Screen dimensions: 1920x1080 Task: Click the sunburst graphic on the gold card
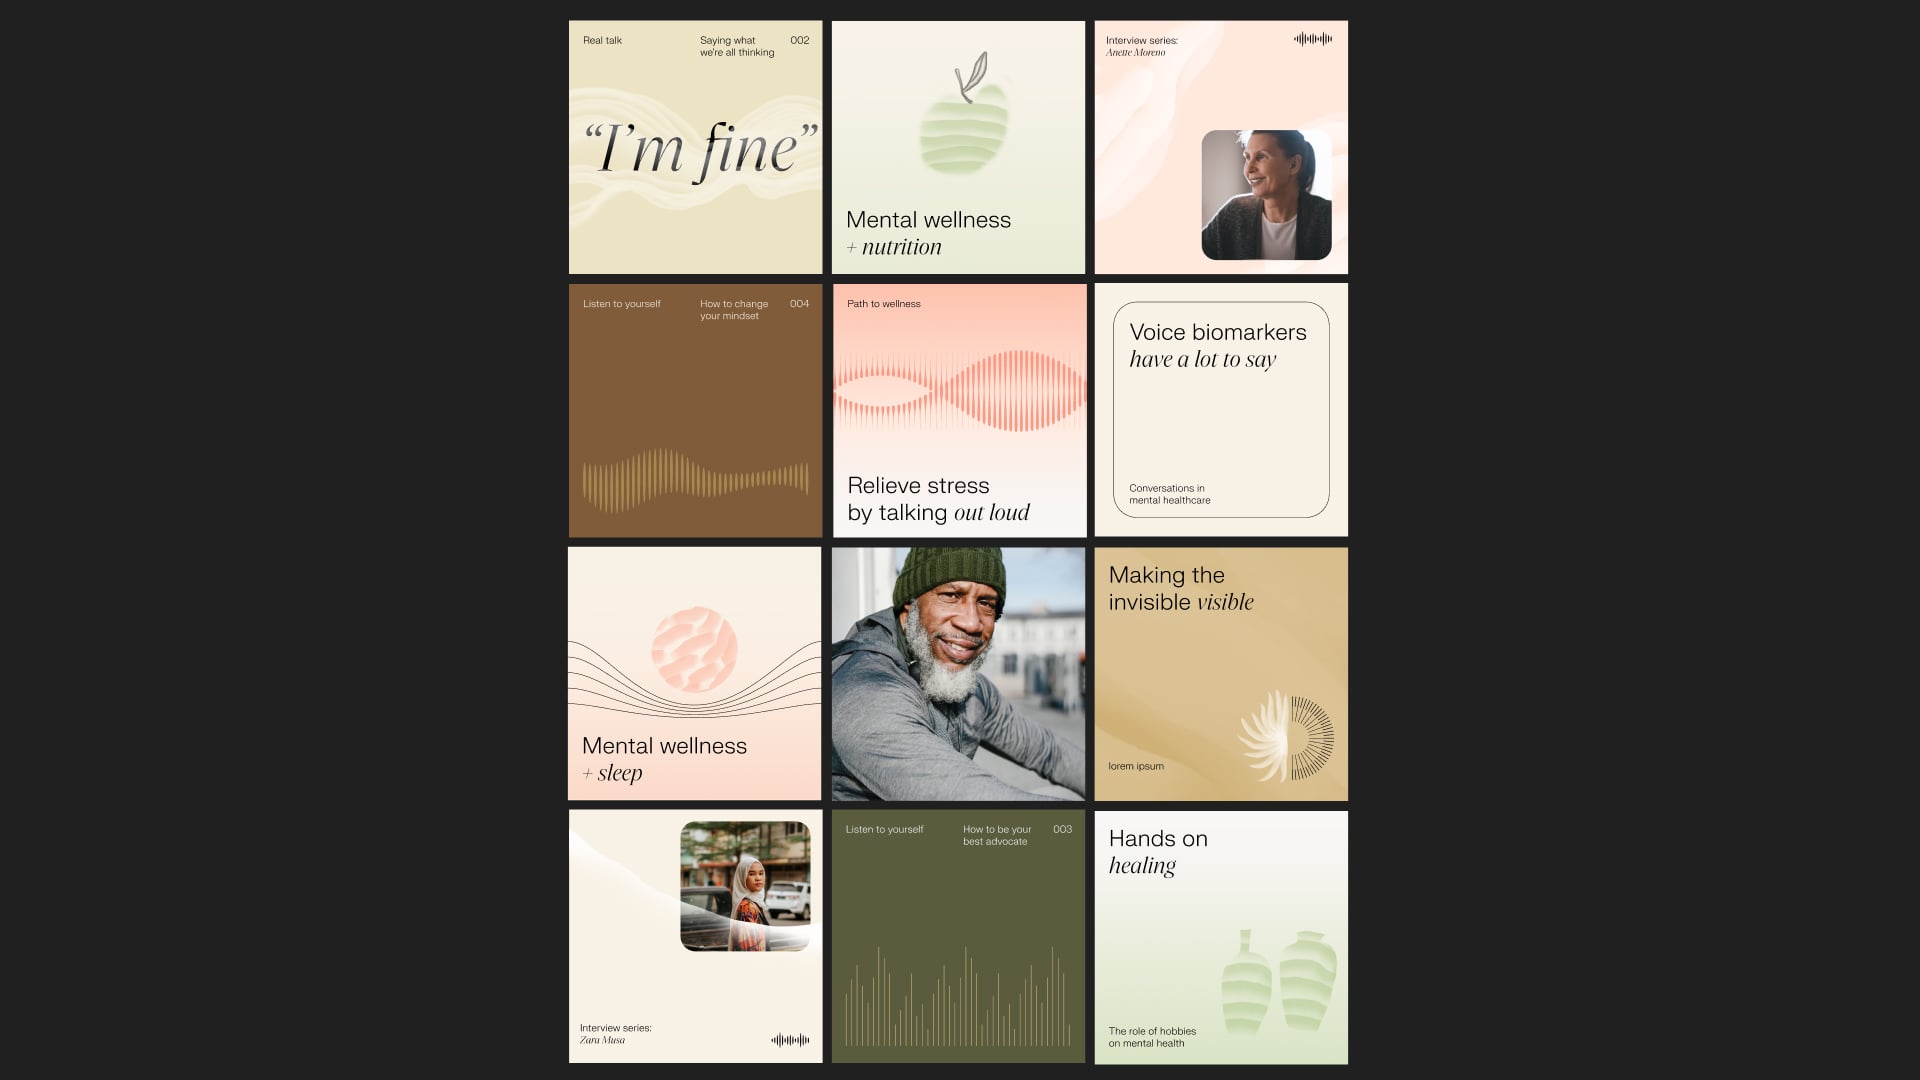(x=1286, y=737)
